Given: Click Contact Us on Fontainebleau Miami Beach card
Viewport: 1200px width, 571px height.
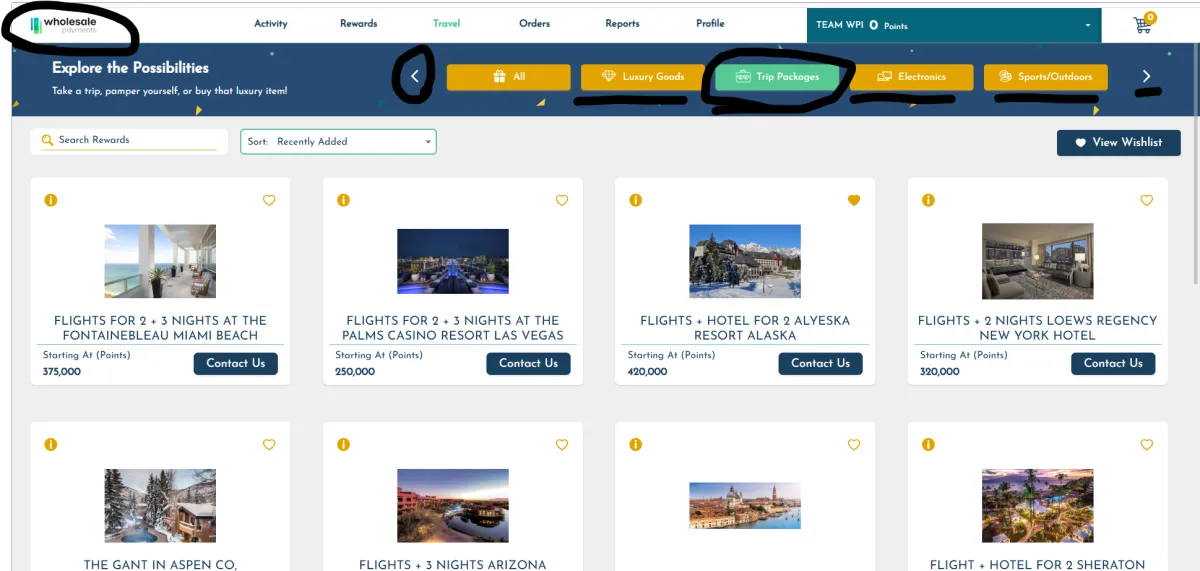Looking at the screenshot, I should (236, 363).
